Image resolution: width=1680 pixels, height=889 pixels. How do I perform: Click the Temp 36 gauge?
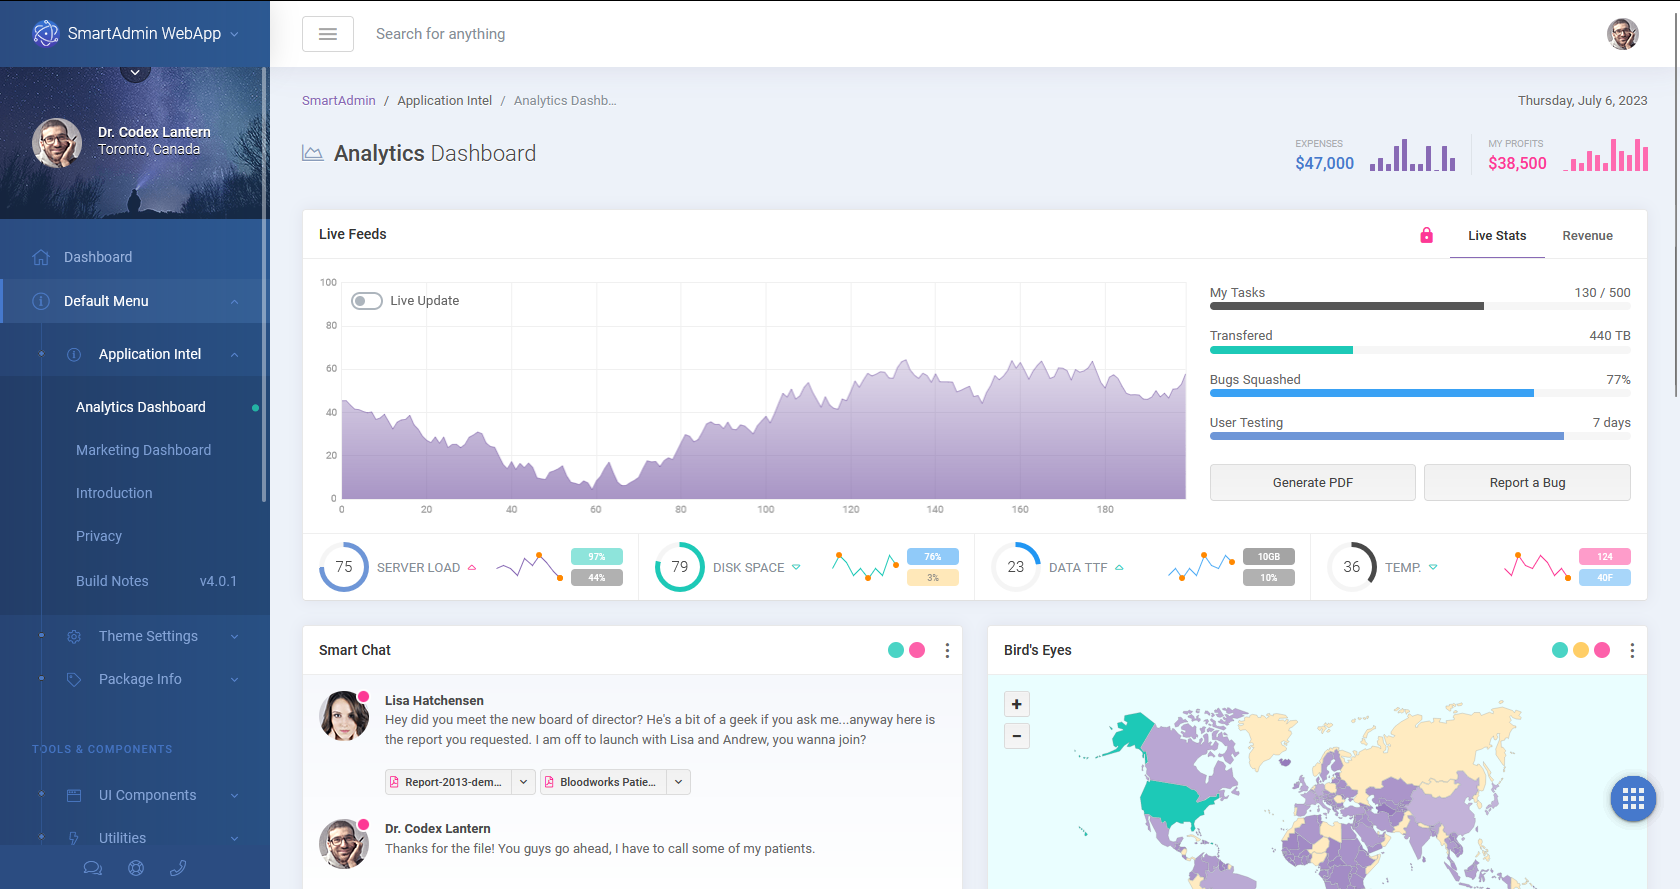pos(1352,567)
